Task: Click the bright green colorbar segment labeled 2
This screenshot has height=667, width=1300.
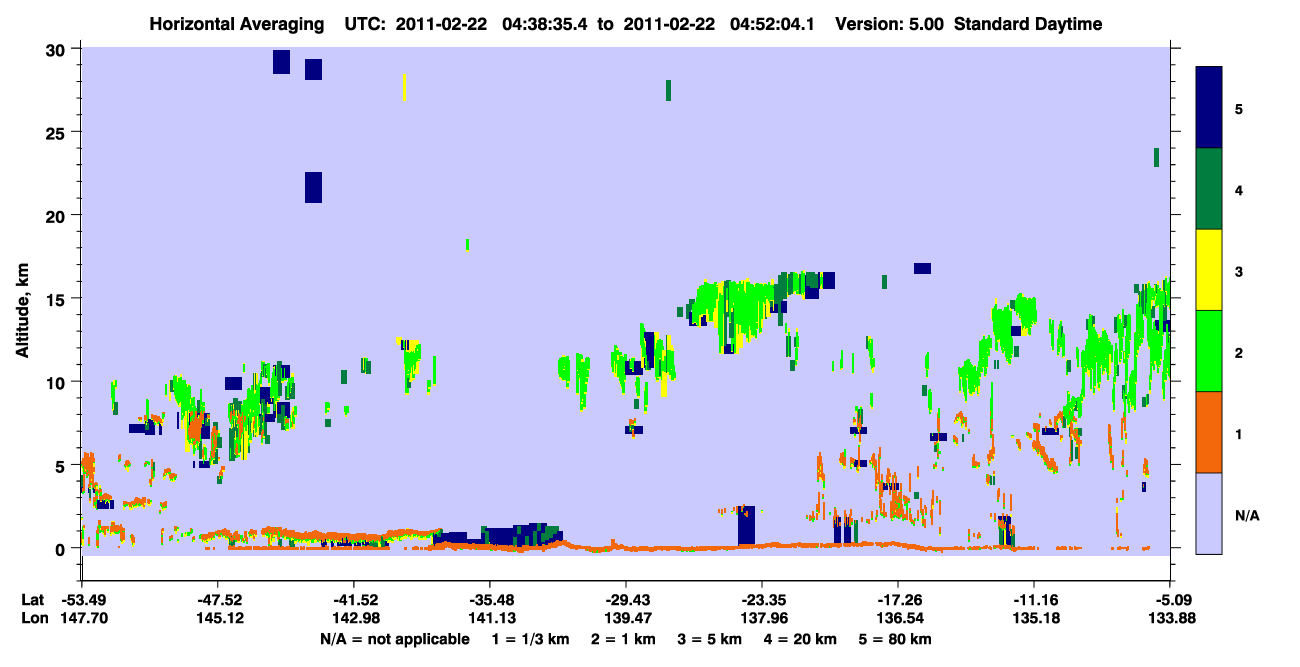Action: tap(1209, 351)
